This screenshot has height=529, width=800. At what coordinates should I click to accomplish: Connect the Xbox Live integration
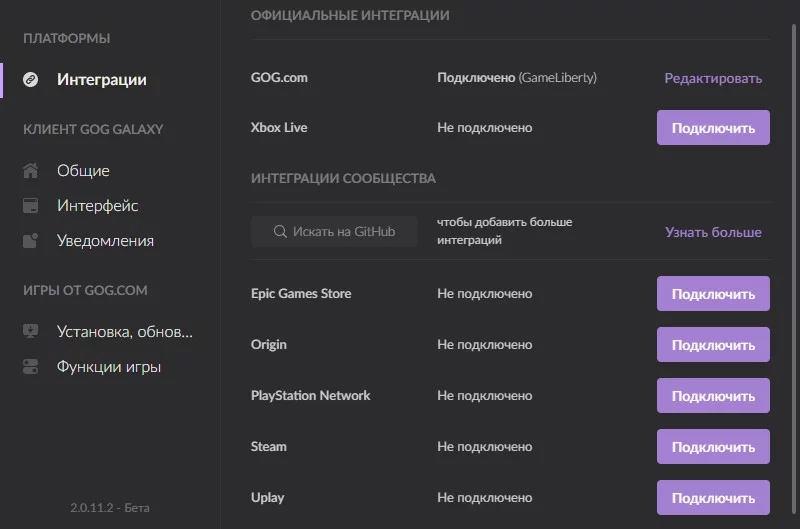click(713, 128)
